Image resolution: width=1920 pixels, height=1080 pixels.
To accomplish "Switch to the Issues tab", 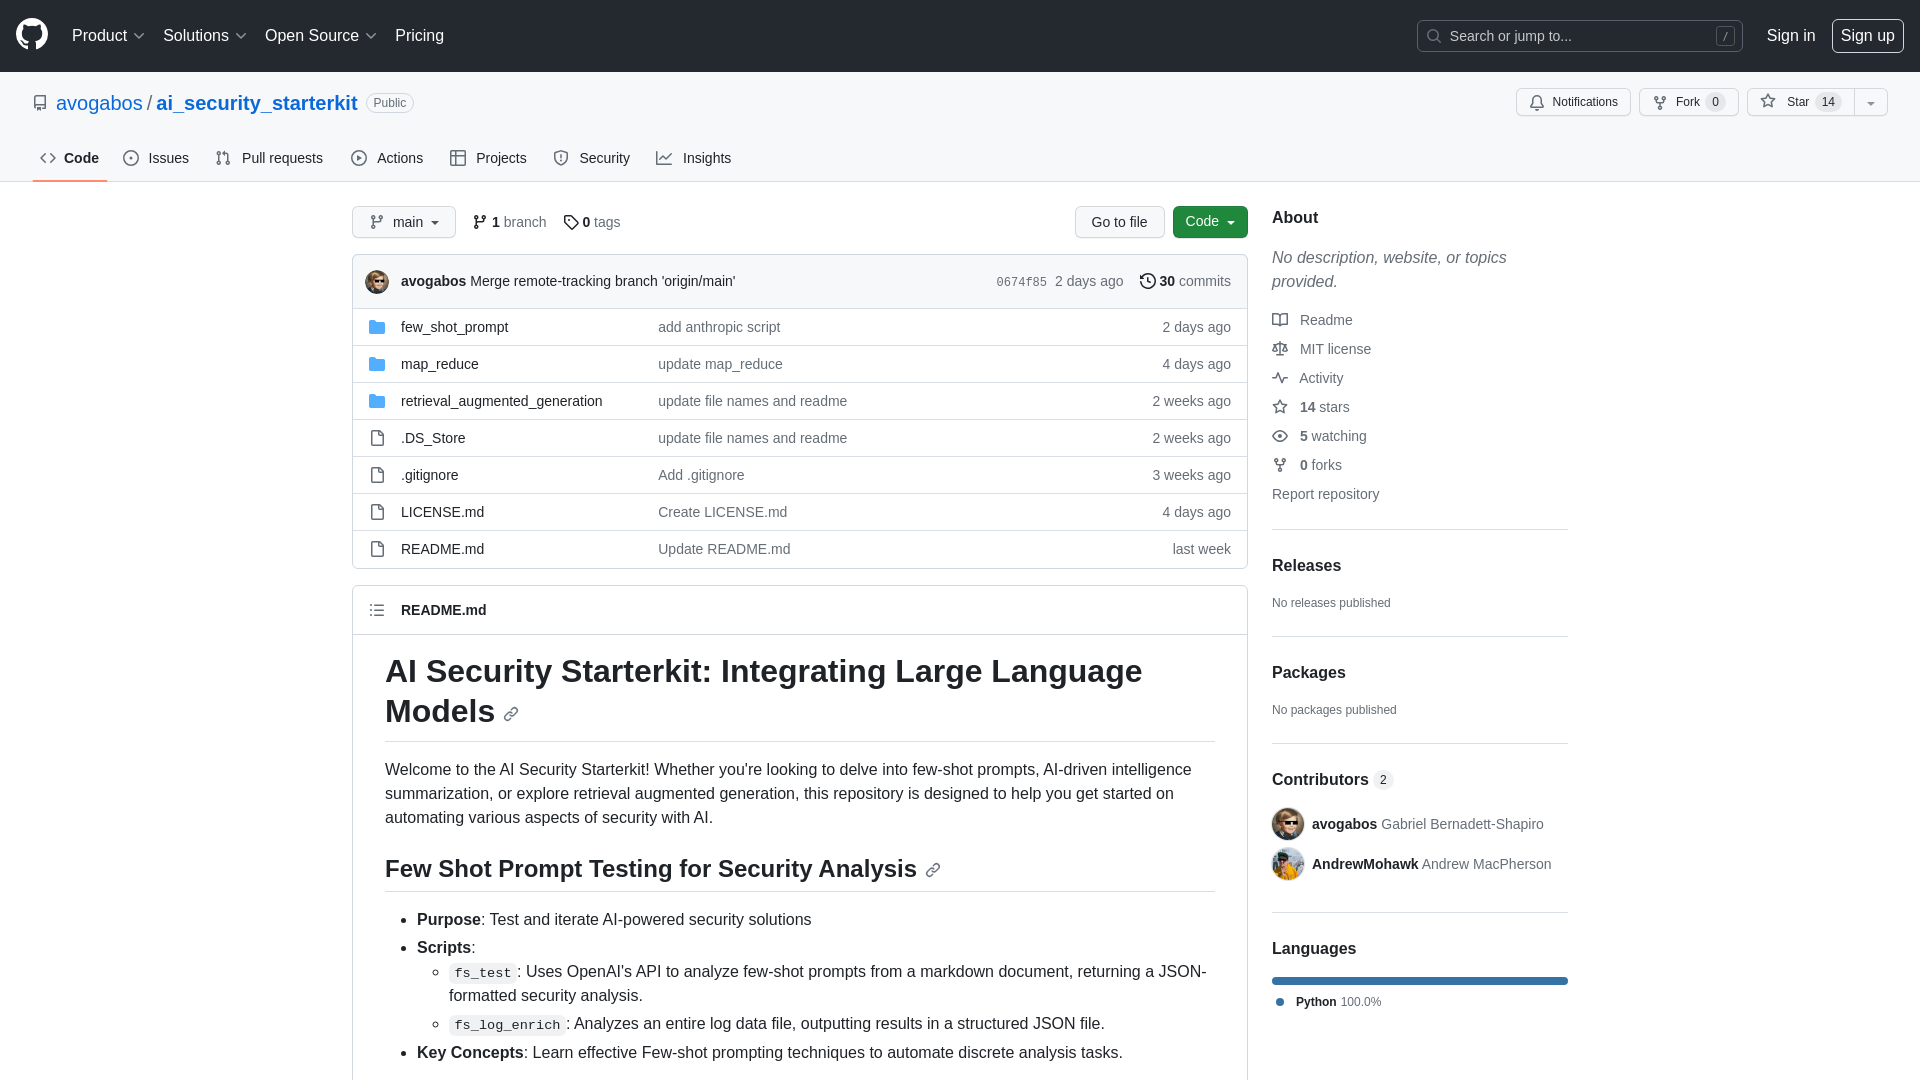I will (x=156, y=158).
